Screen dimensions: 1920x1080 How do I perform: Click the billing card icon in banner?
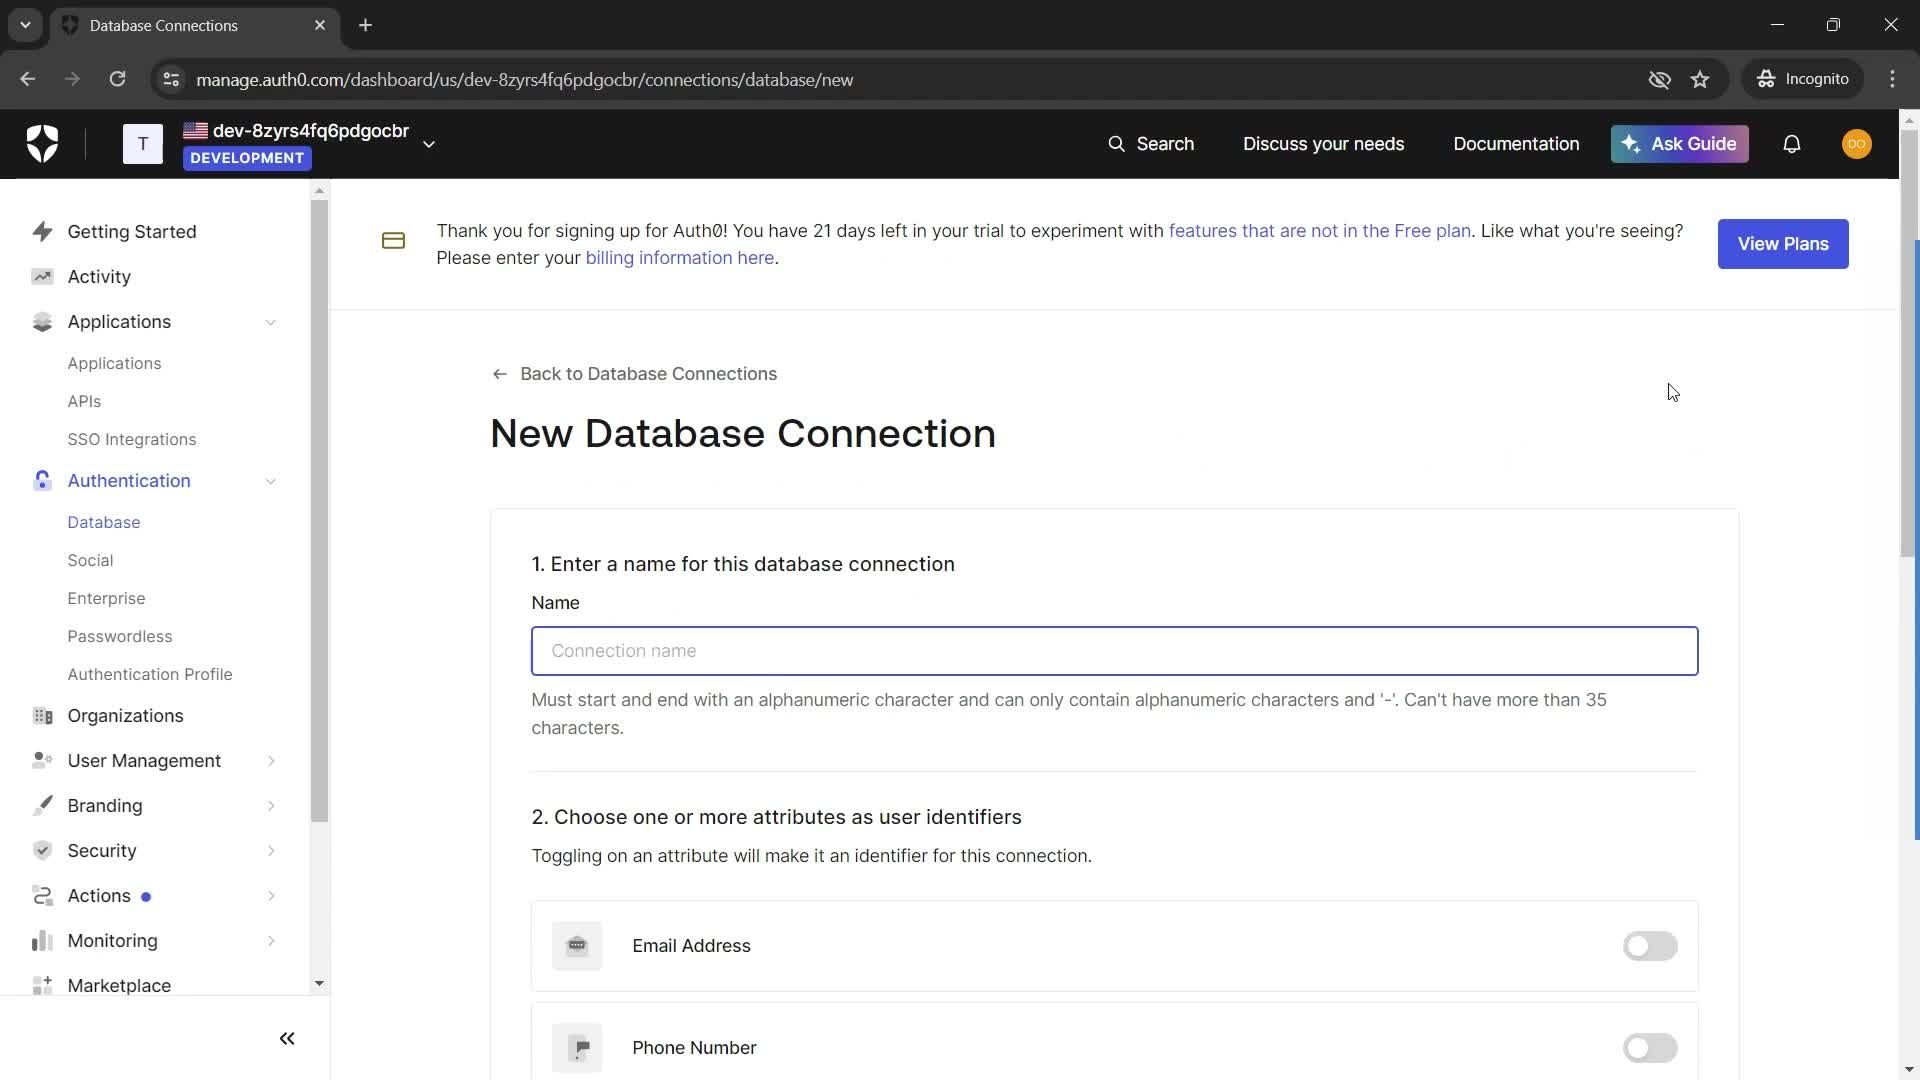(x=393, y=241)
